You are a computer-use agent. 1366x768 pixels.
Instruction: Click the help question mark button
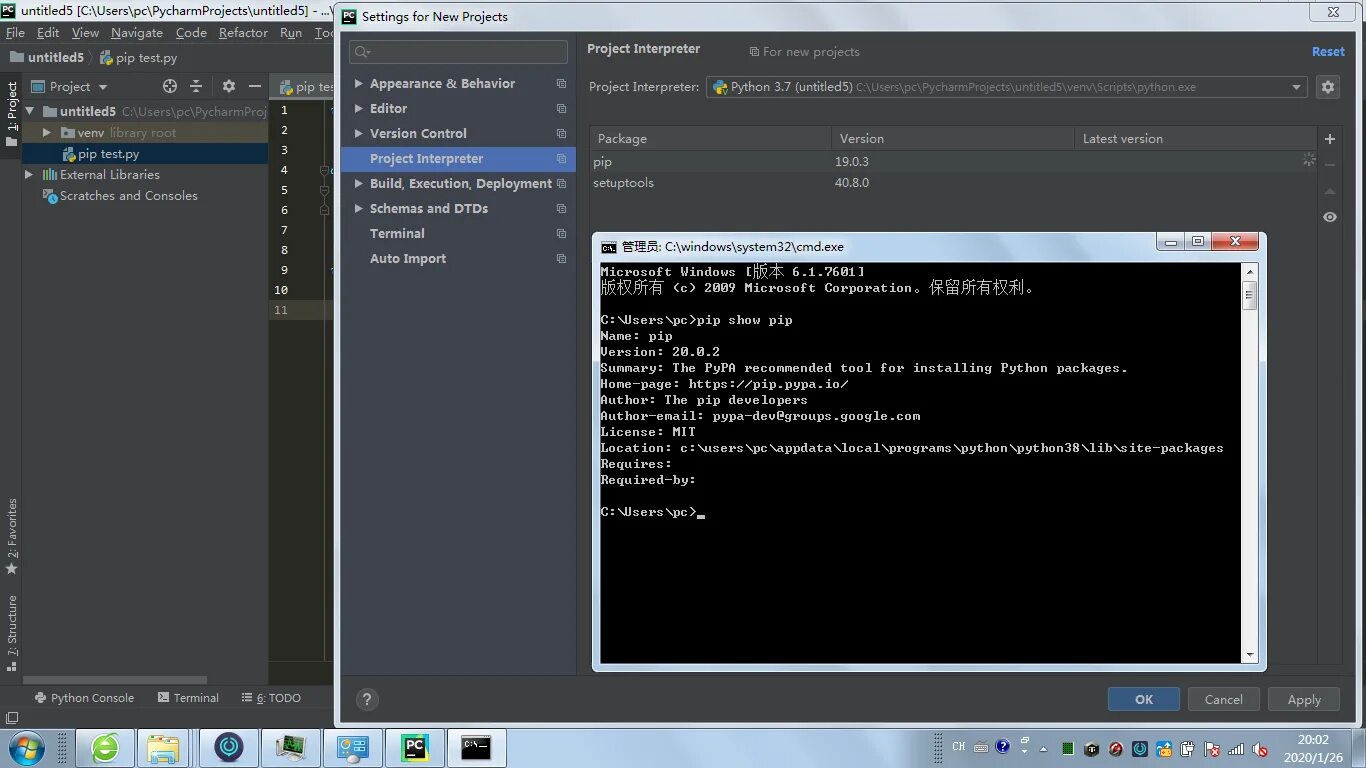[367, 700]
